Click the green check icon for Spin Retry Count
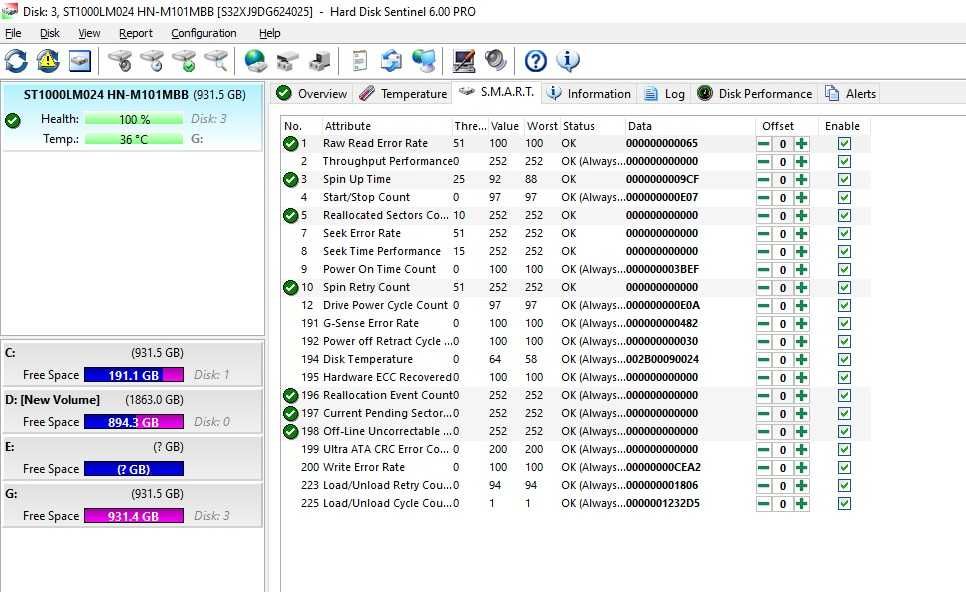The height and width of the screenshot is (592, 966). (291, 288)
